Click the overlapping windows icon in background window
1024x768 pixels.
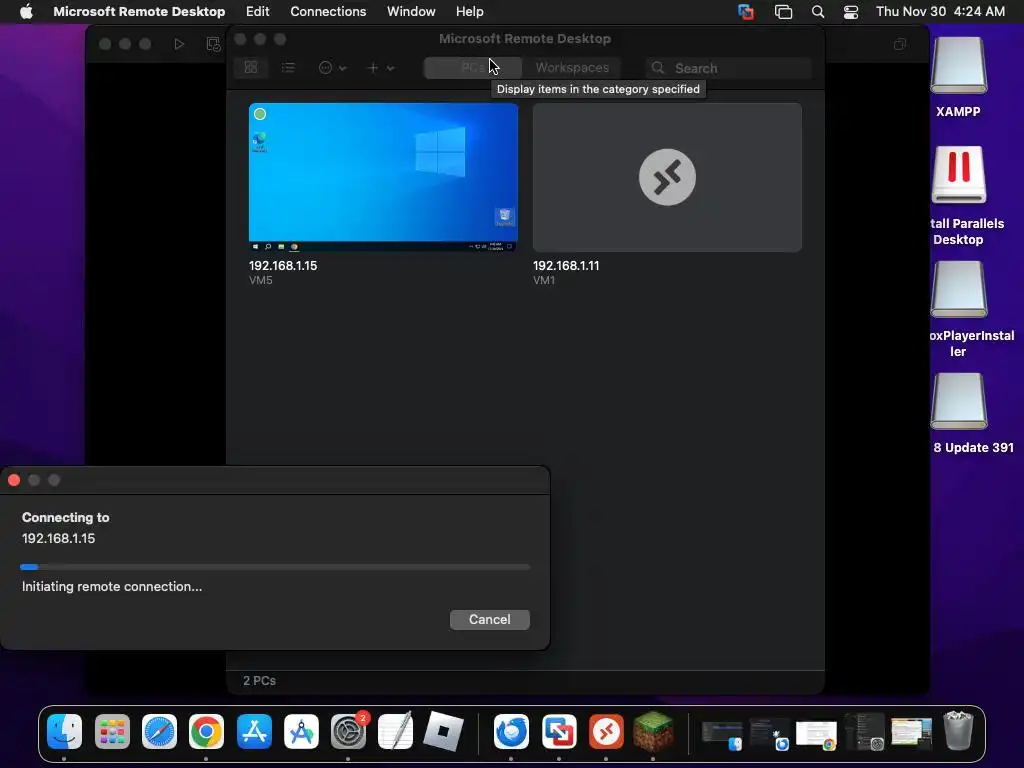point(900,44)
